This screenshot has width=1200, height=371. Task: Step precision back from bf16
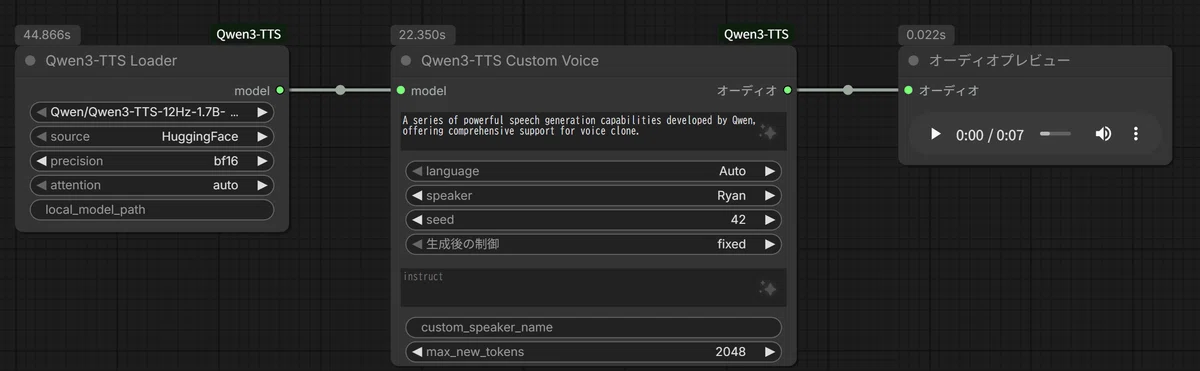point(42,161)
